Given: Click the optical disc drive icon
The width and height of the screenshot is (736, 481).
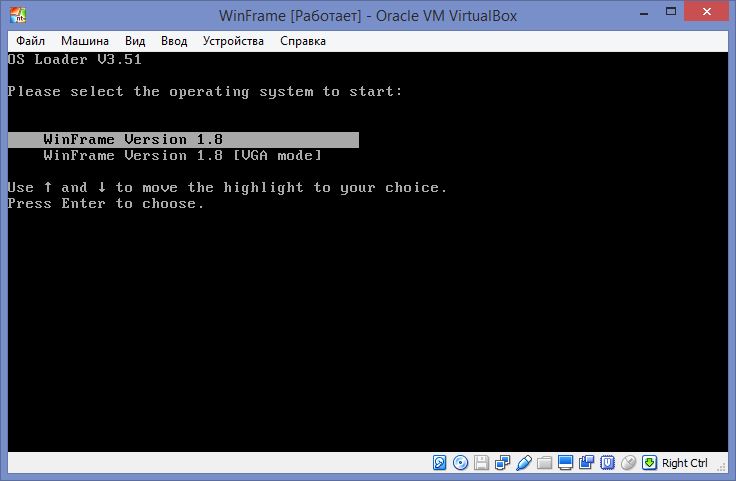Looking at the screenshot, I should [460, 463].
